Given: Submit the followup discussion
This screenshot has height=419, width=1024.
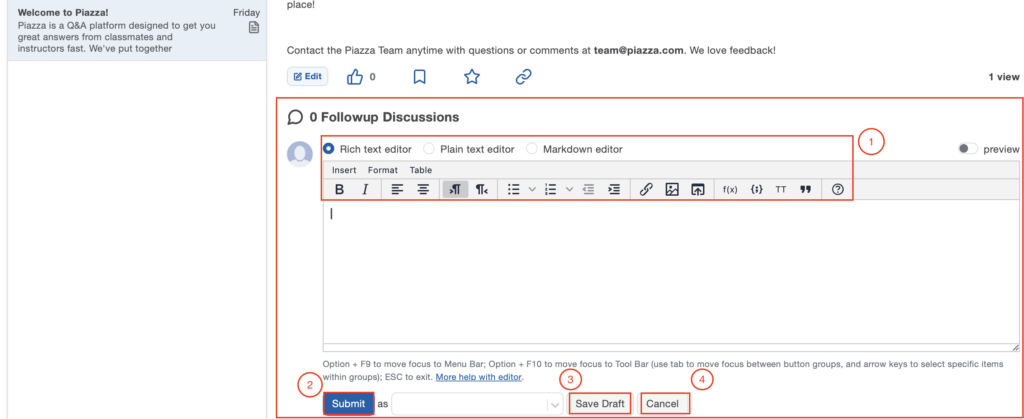Looking at the screenshot, I should 348,404.
